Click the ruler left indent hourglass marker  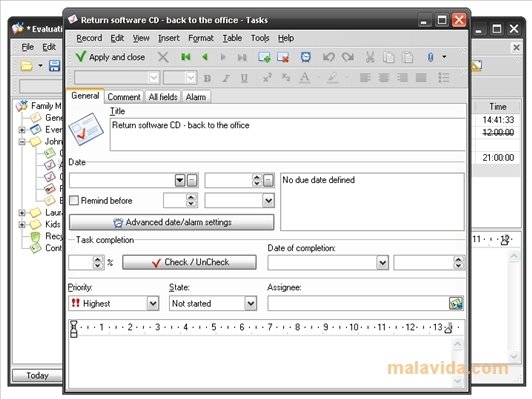pos(74,329)
